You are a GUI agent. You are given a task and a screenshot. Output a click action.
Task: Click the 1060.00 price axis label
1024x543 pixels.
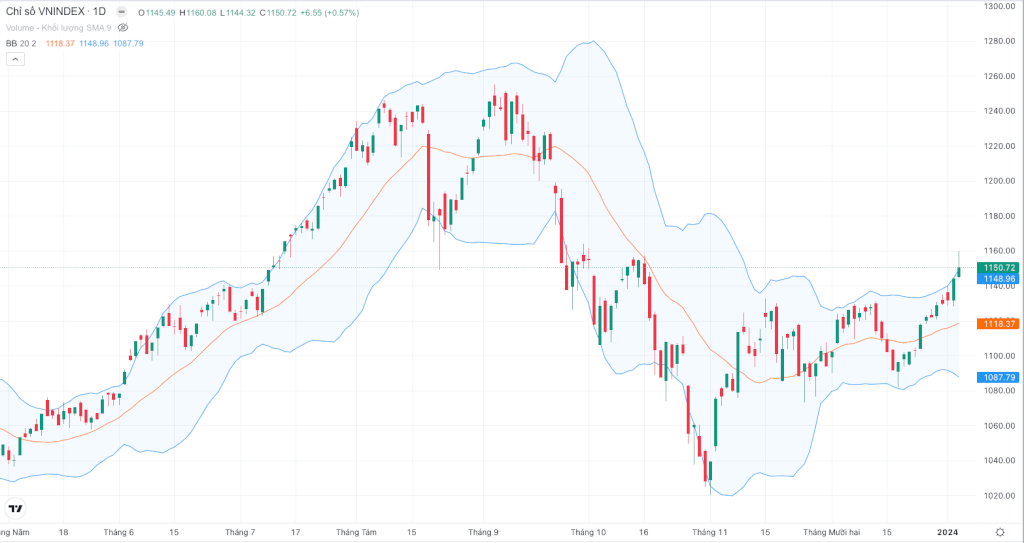(x=999, y=426)
